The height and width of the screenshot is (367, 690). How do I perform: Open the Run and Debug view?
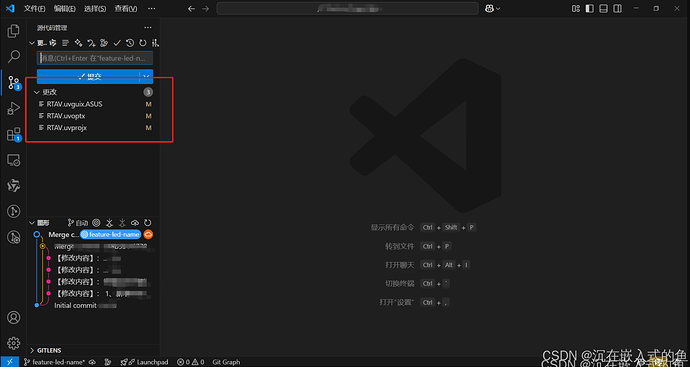[x=14, y=108]
